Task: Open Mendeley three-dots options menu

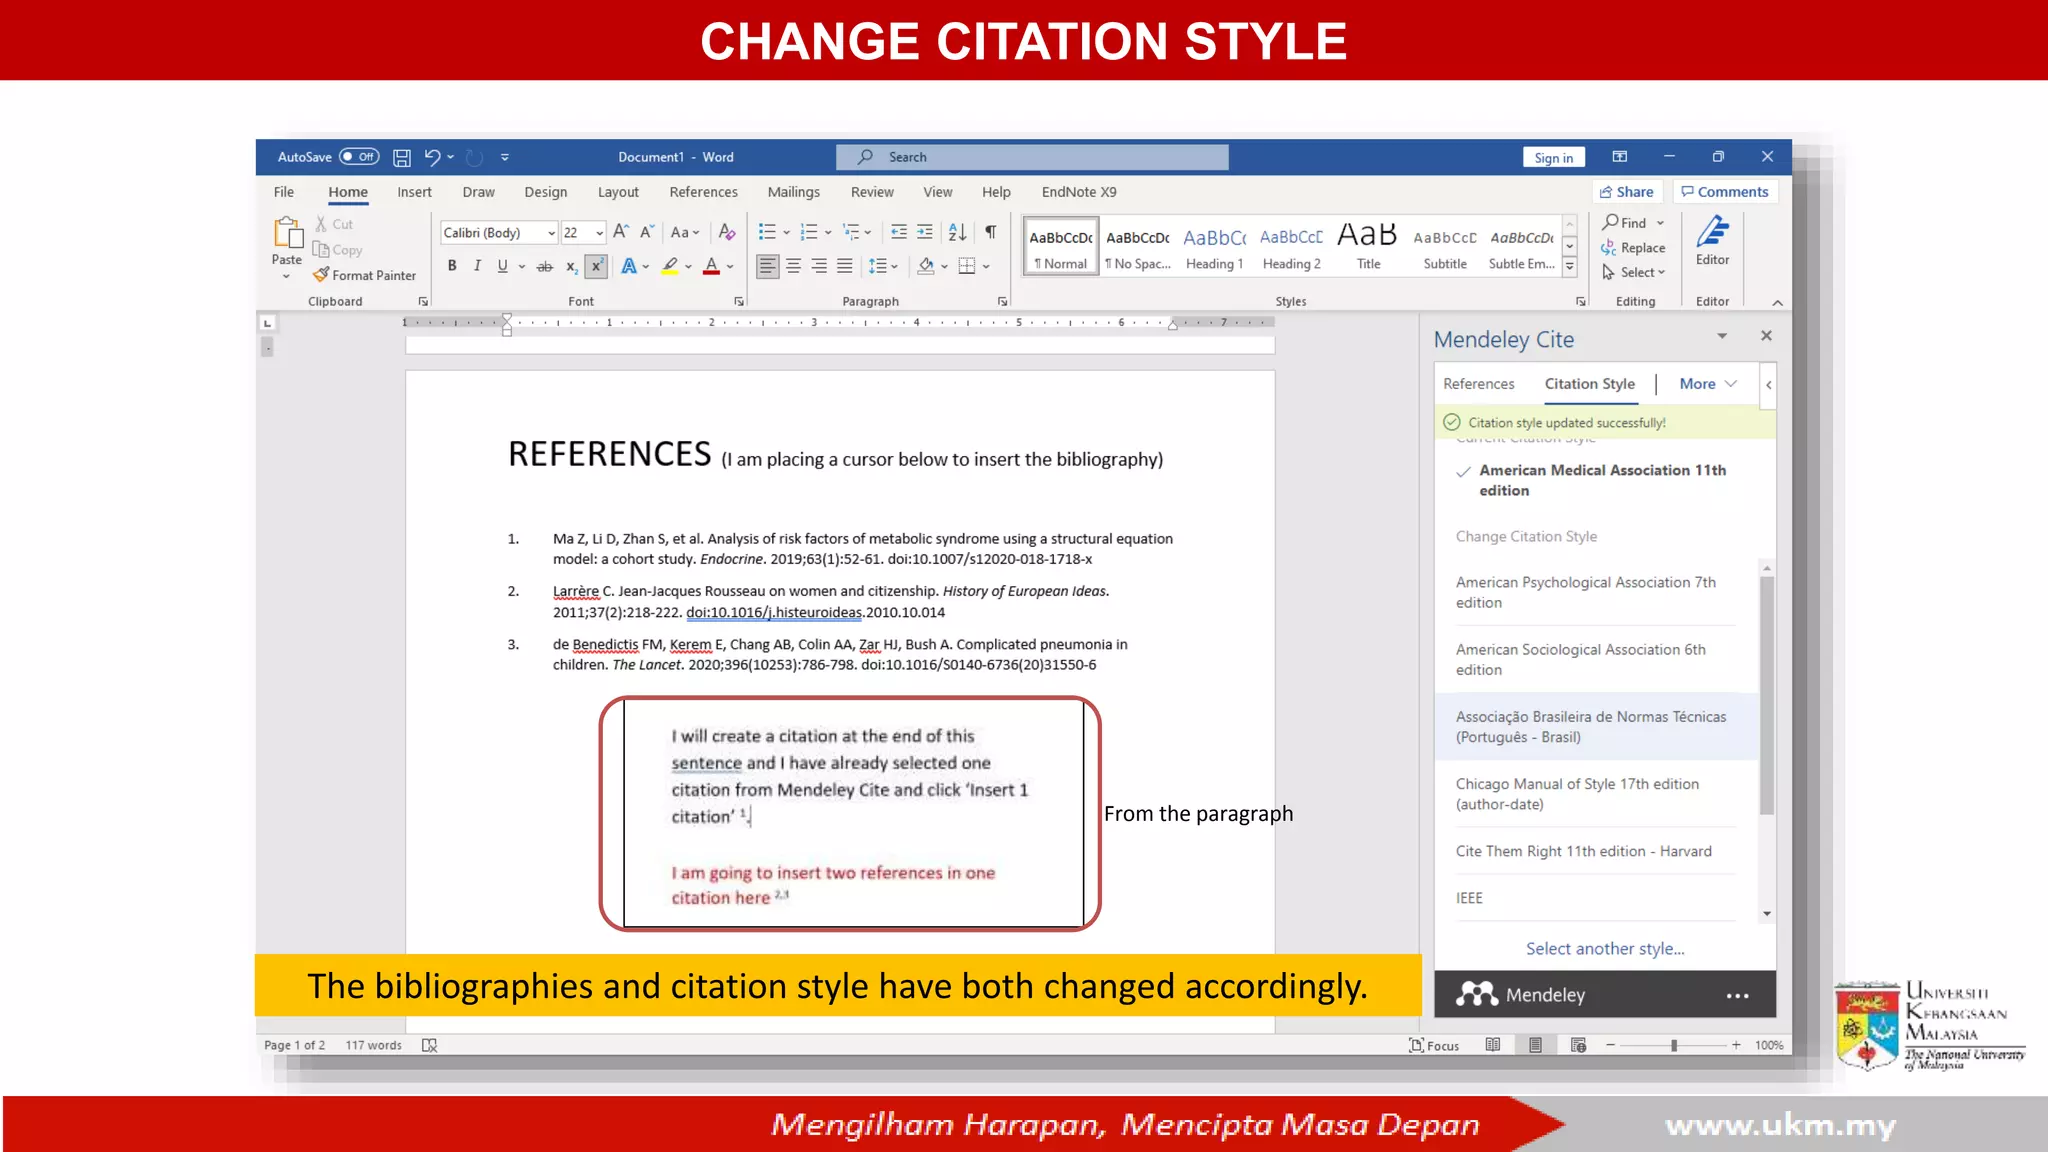Action: 1737,996
